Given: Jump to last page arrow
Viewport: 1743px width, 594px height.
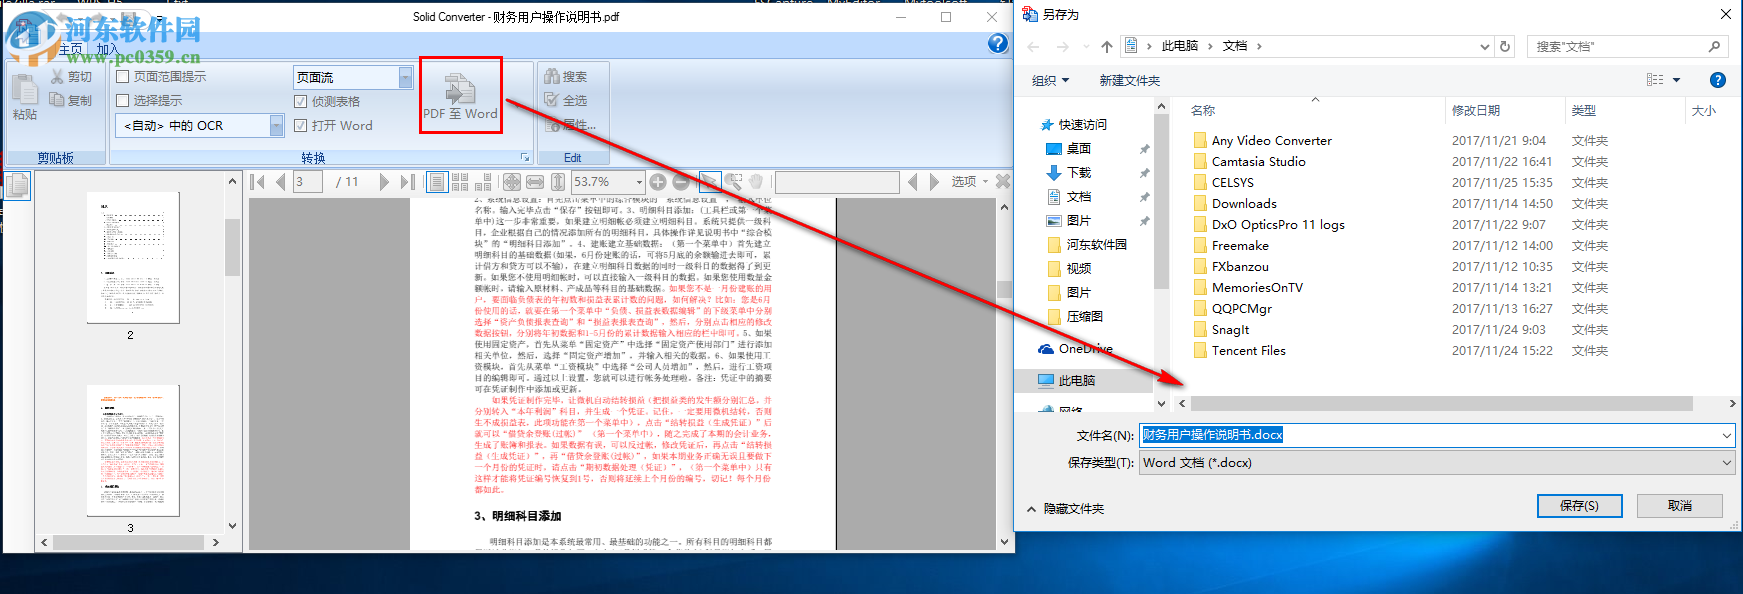Looking at the screenshot, I should tap(407, 182).
